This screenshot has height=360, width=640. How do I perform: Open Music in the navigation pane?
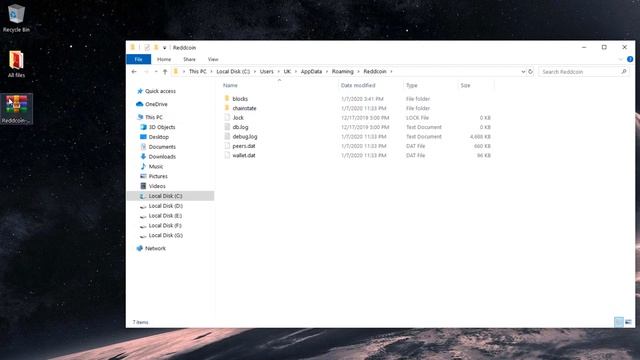point(156,166)
